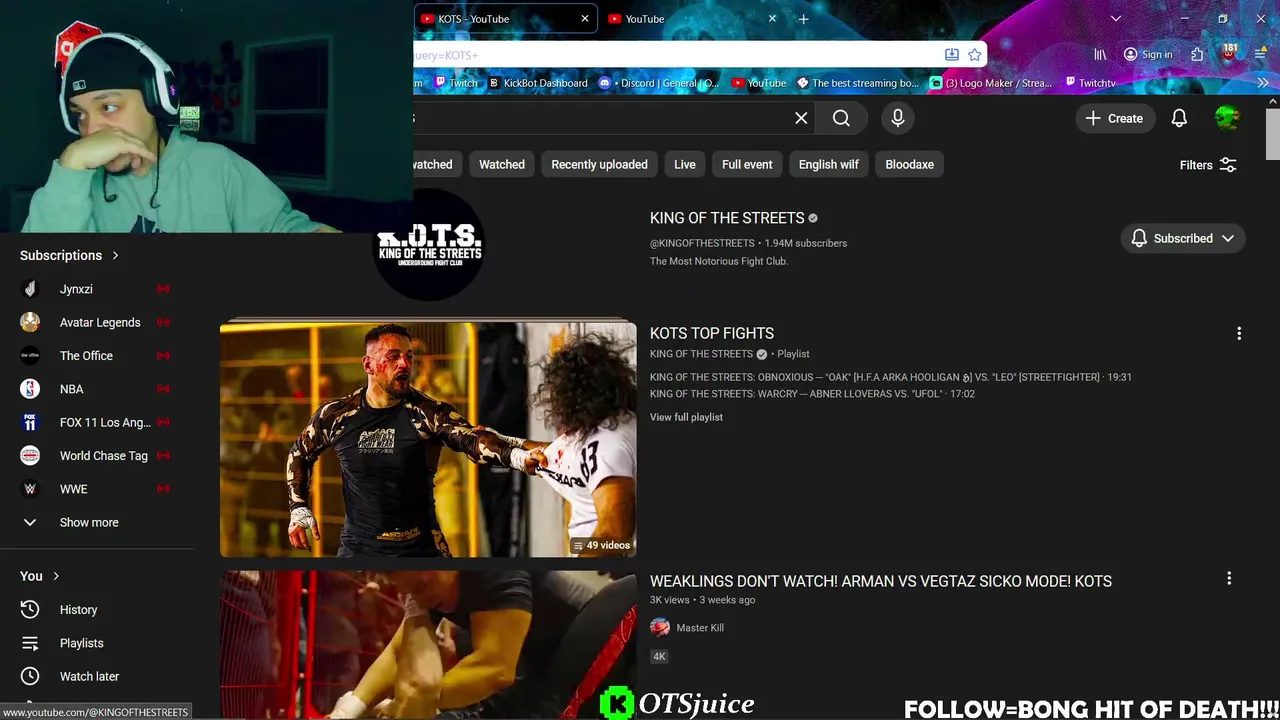The image size is (1280, 720).
Task: Open the extension with 181 badge
Action: (x=1229, y=53)
